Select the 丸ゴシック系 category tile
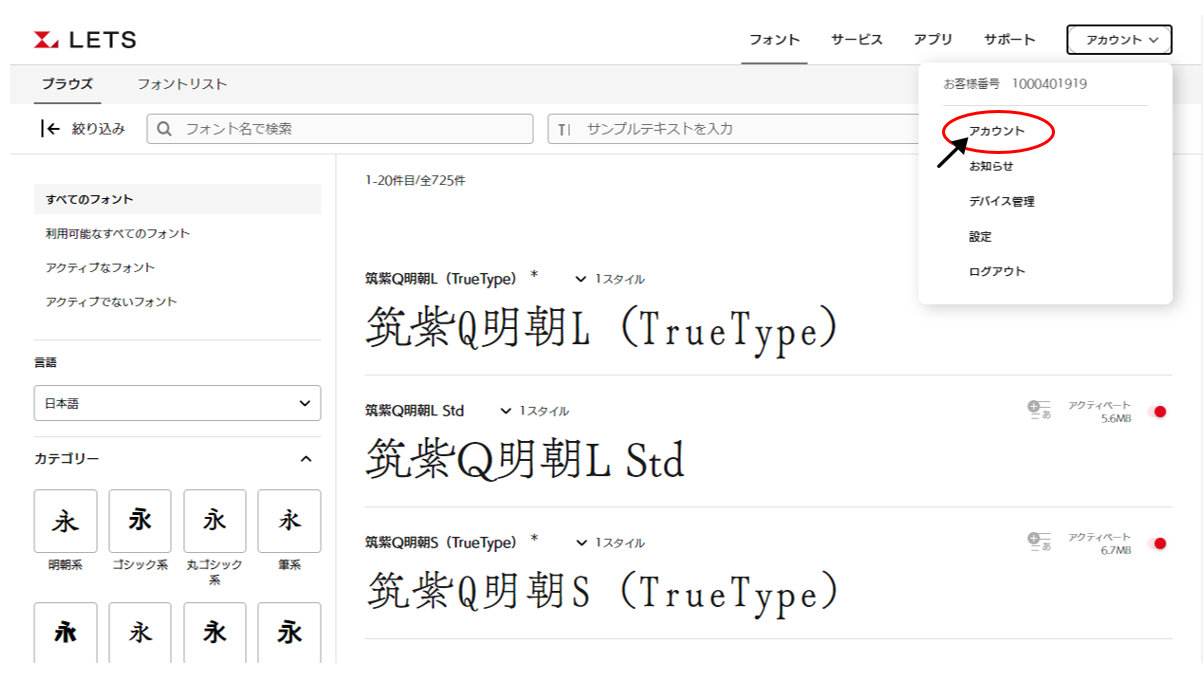Viewport: 1204px width, 675px height. [x=215, y=521]
